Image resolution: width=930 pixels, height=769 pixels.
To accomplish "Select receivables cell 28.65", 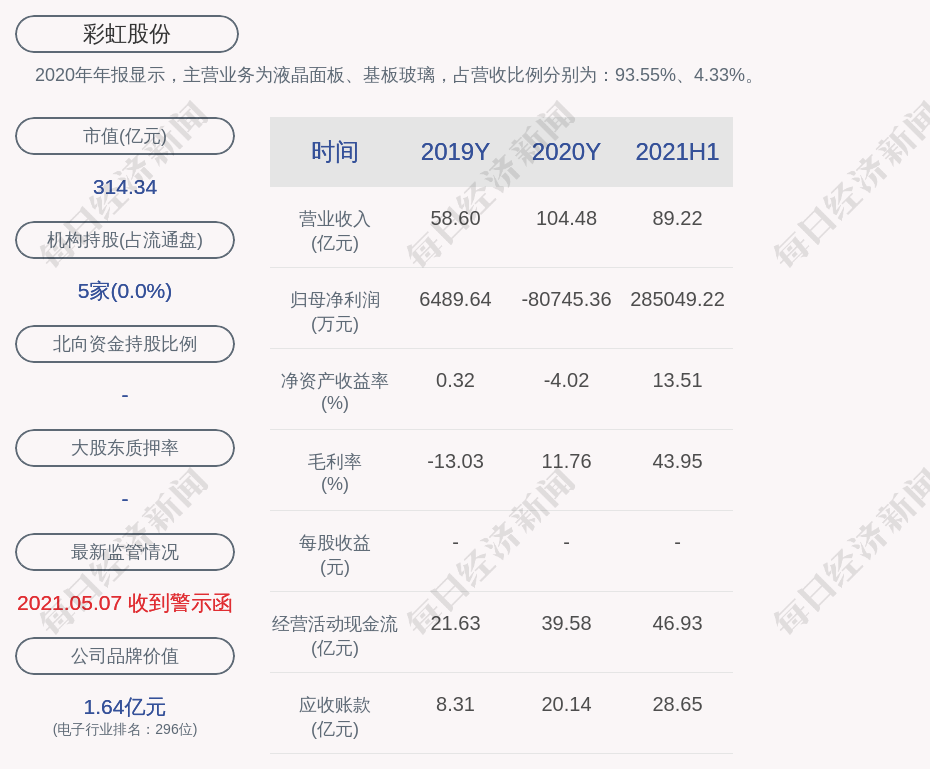I will coord(677,704).
